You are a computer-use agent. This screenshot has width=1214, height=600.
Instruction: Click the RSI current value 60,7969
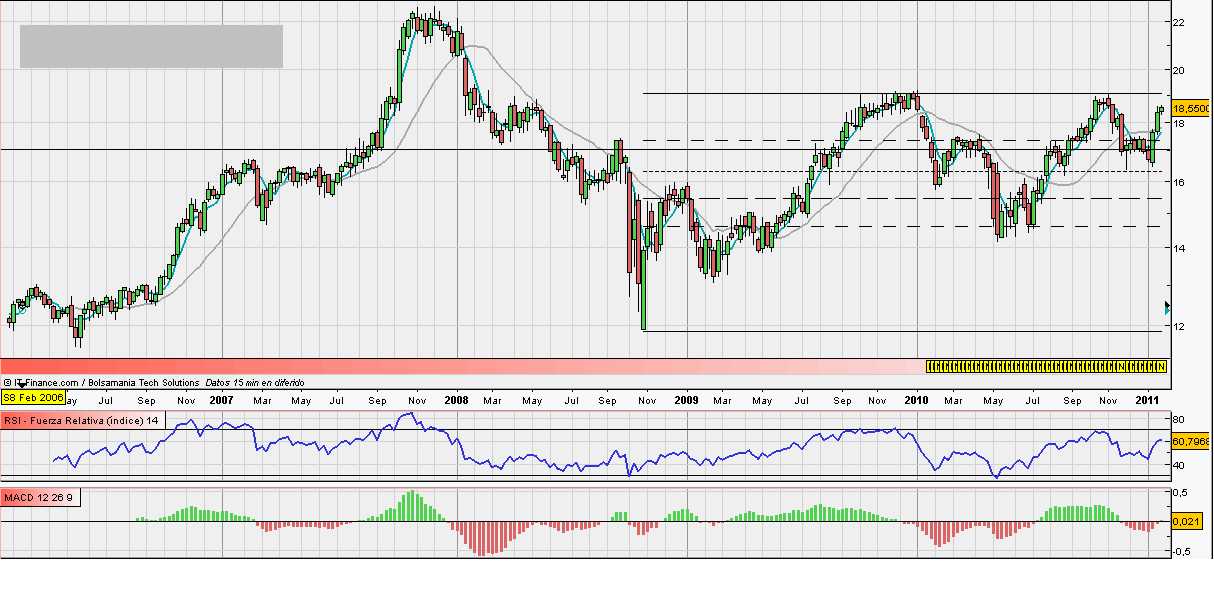(1191, 440)
